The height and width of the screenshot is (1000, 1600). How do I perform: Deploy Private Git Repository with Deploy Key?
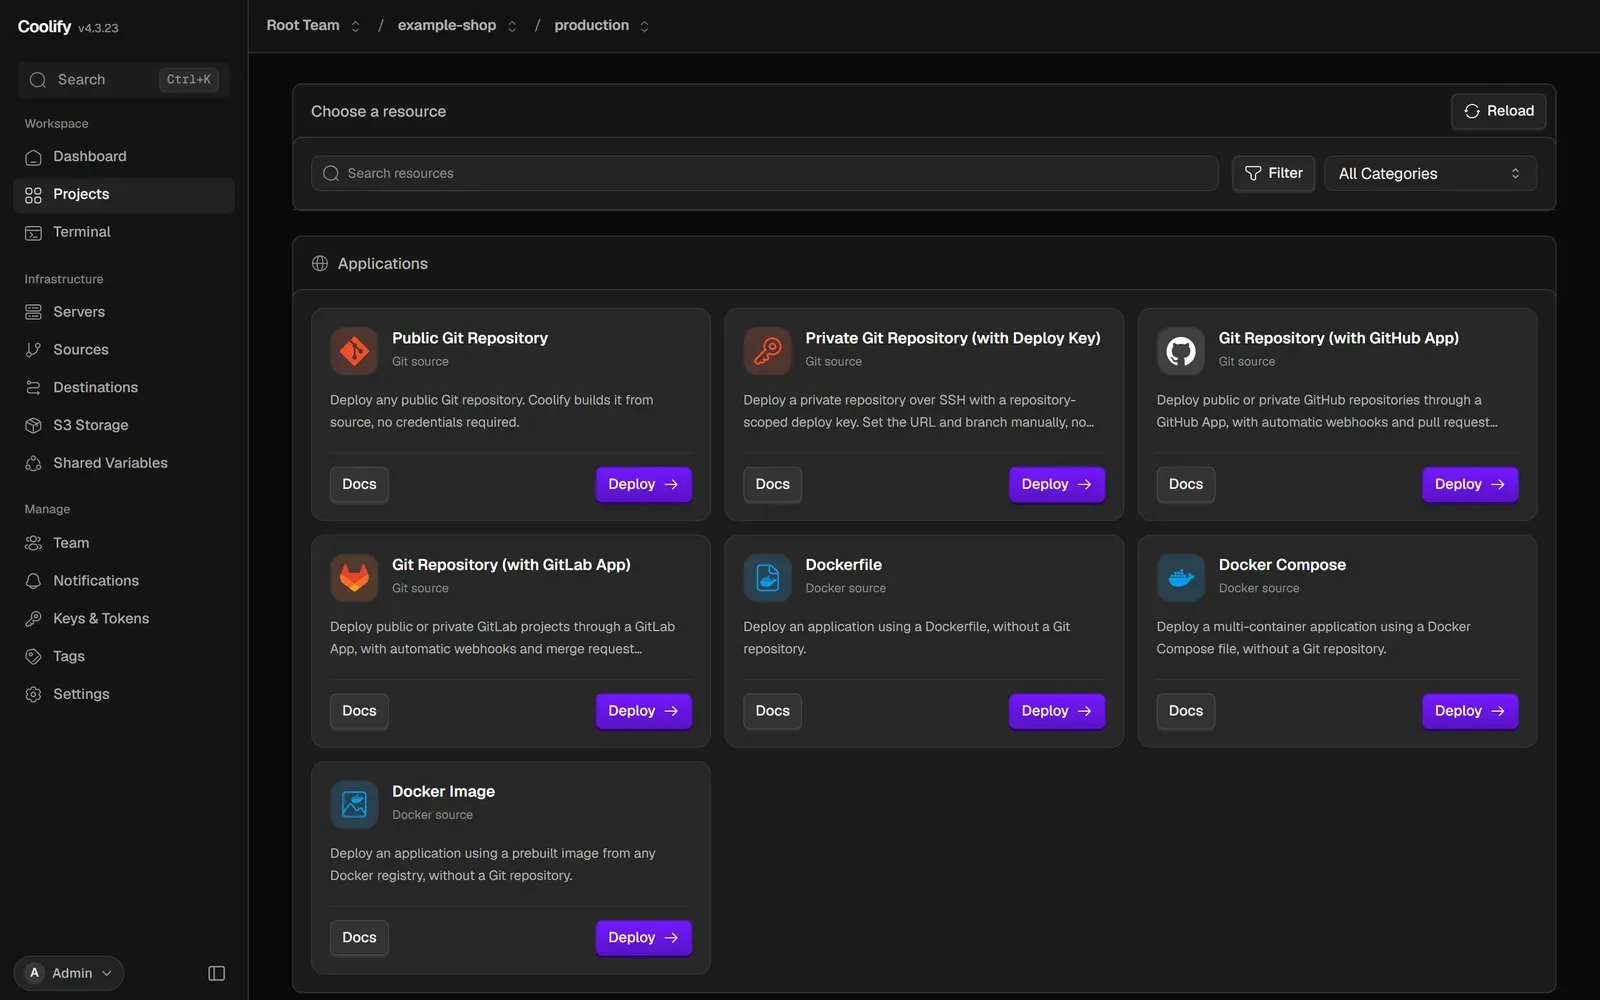(x=1057, y=484)
